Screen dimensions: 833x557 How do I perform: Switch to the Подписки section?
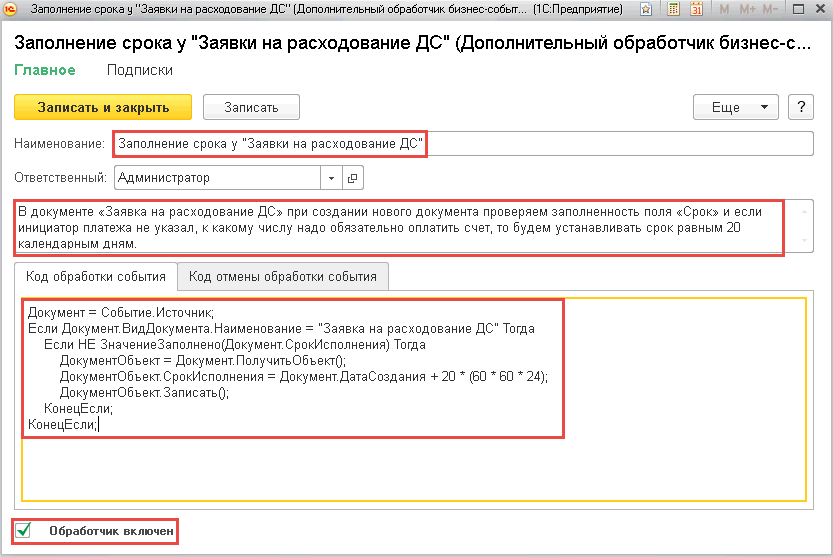pyautogui.click(x=140, y=70)
